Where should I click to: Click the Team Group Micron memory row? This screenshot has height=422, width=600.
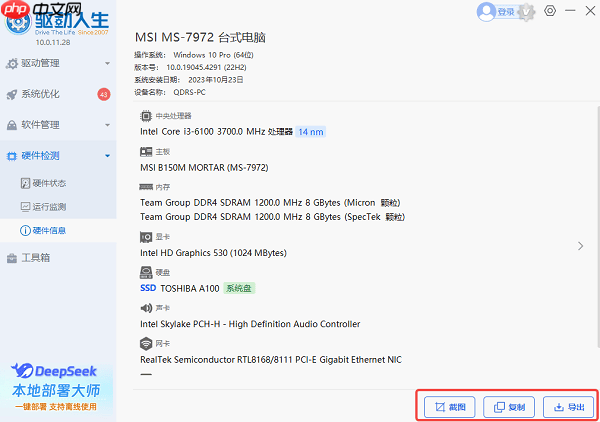[x=270, y=202]
